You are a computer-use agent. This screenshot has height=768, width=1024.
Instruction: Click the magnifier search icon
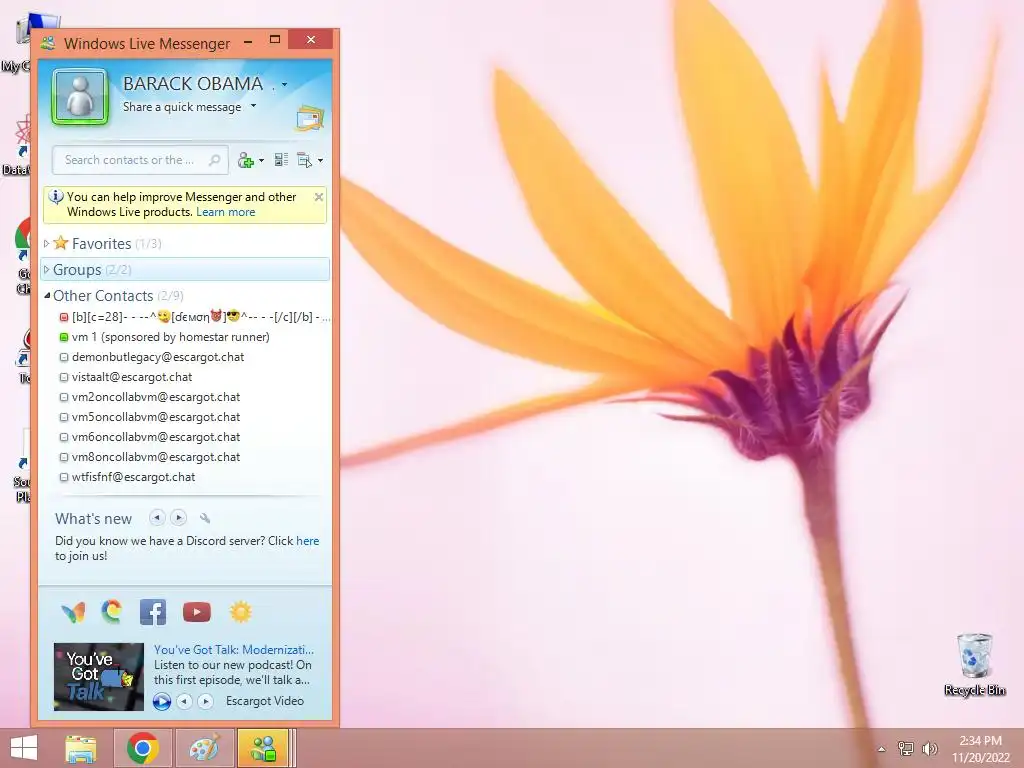point(214,160)
